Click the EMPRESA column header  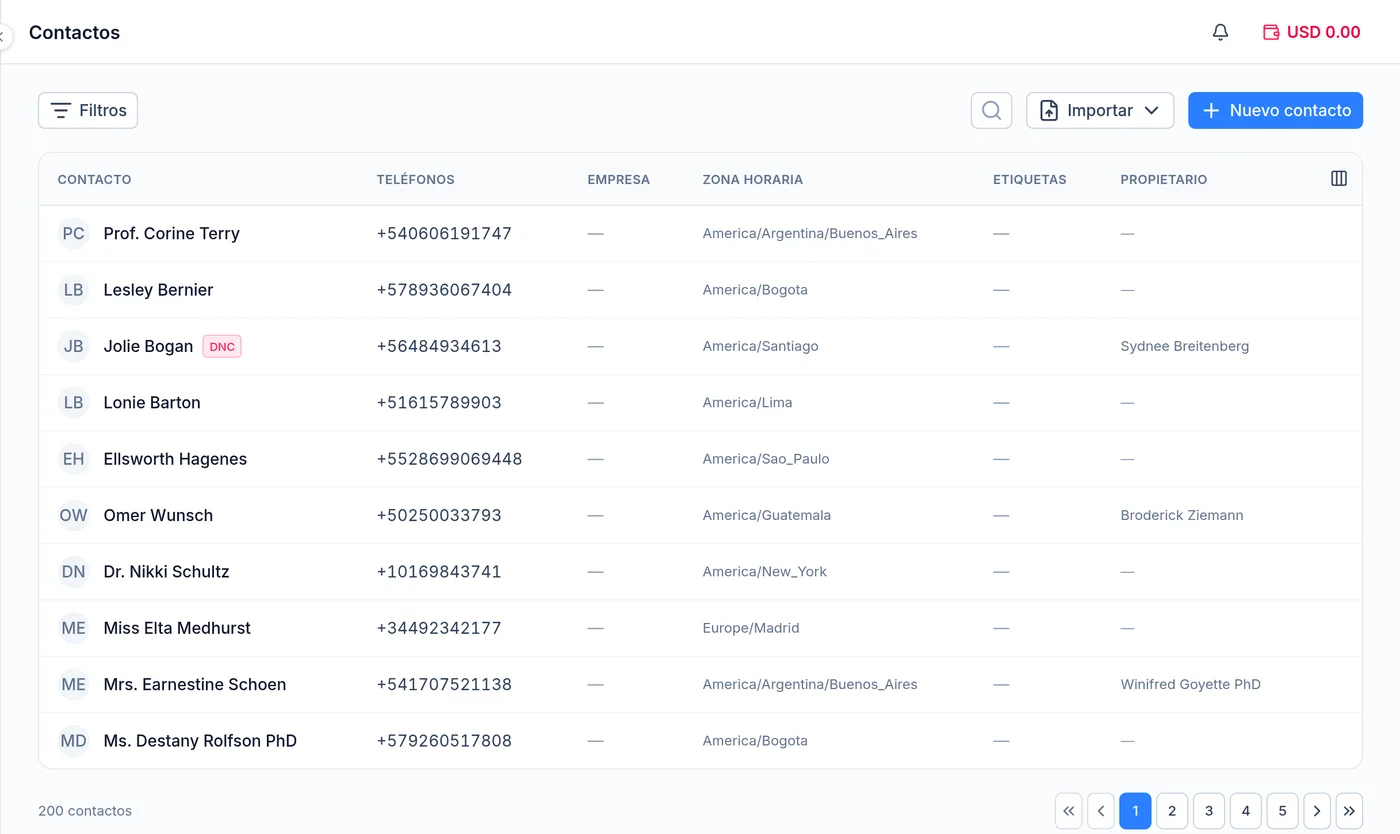[x=619, y=180]
